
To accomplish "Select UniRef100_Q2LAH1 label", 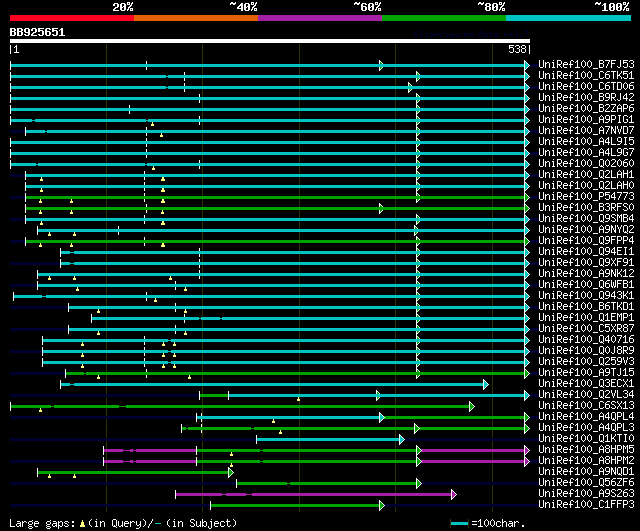I will point(586,175).
